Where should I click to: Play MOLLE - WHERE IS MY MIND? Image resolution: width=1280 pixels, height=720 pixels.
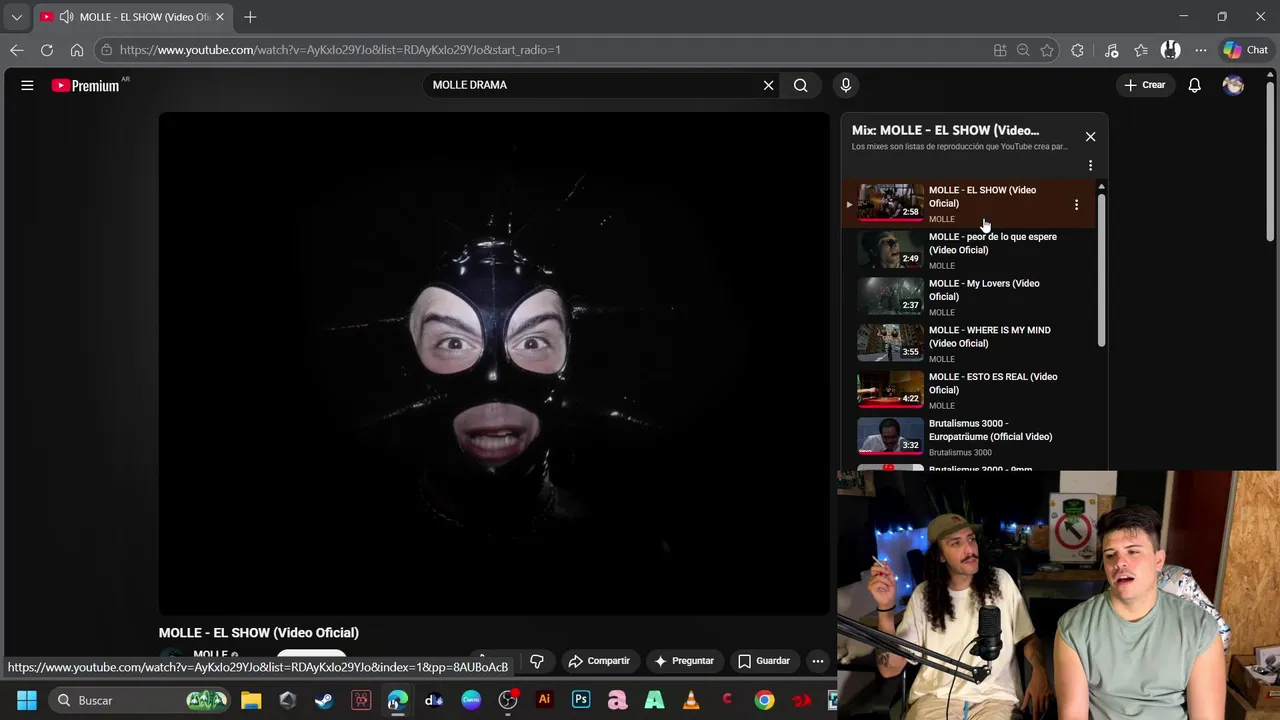(x=989, y=337)
